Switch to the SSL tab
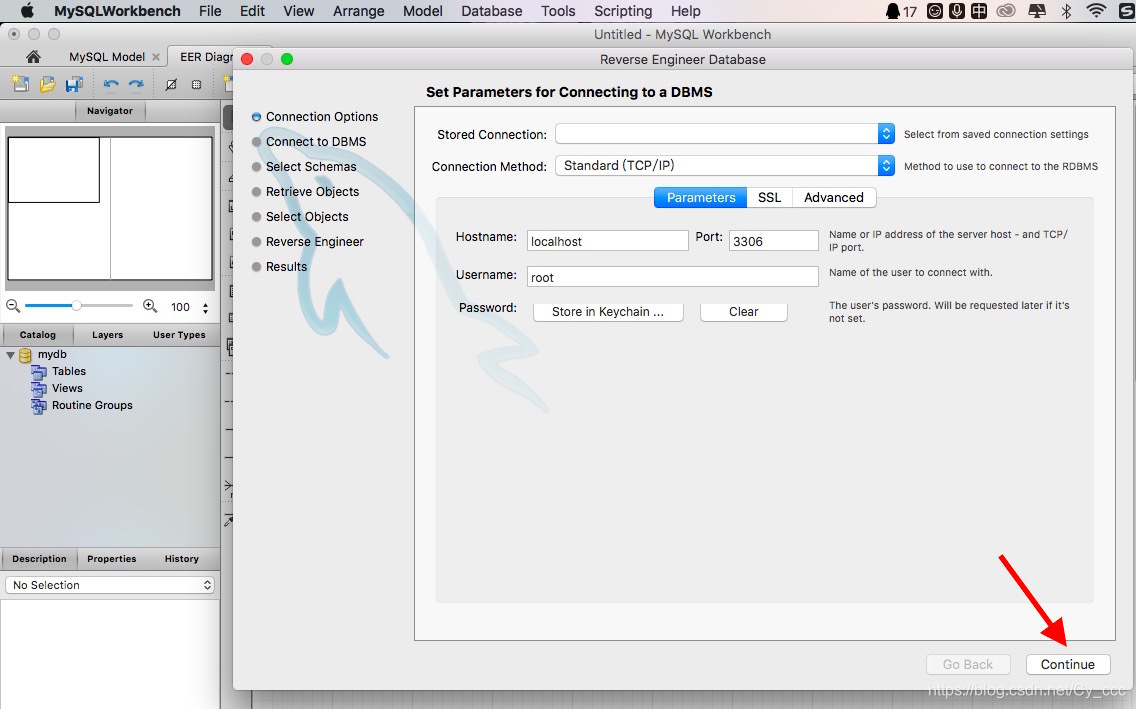This screenshot has width=1136, height=709. click(x=769, y=198)
